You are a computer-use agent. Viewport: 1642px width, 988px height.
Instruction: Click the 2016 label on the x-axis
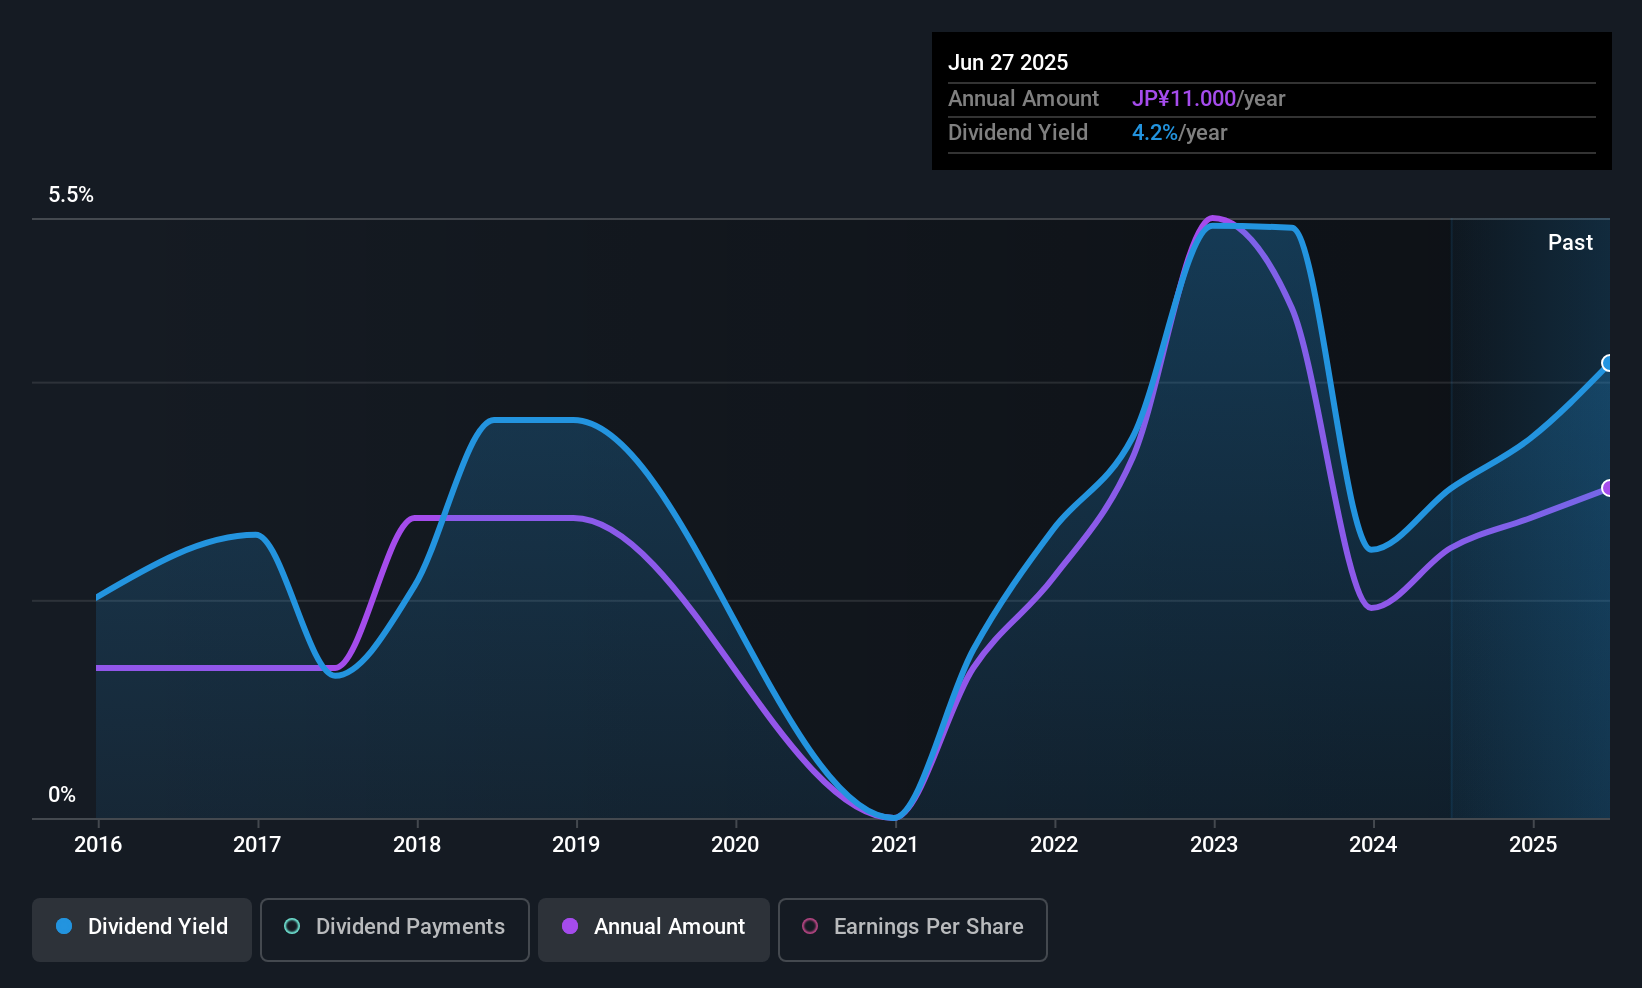point(98,845)
